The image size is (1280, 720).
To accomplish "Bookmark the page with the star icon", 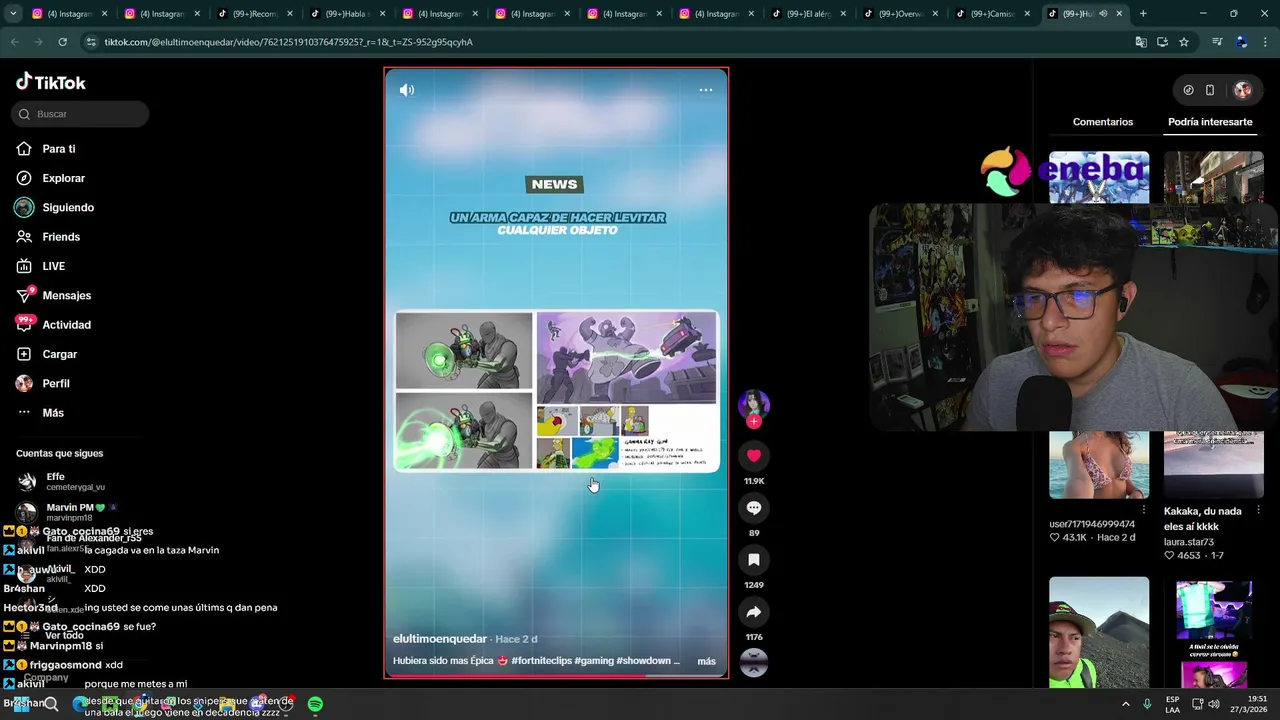I will tap(1184, 42).
